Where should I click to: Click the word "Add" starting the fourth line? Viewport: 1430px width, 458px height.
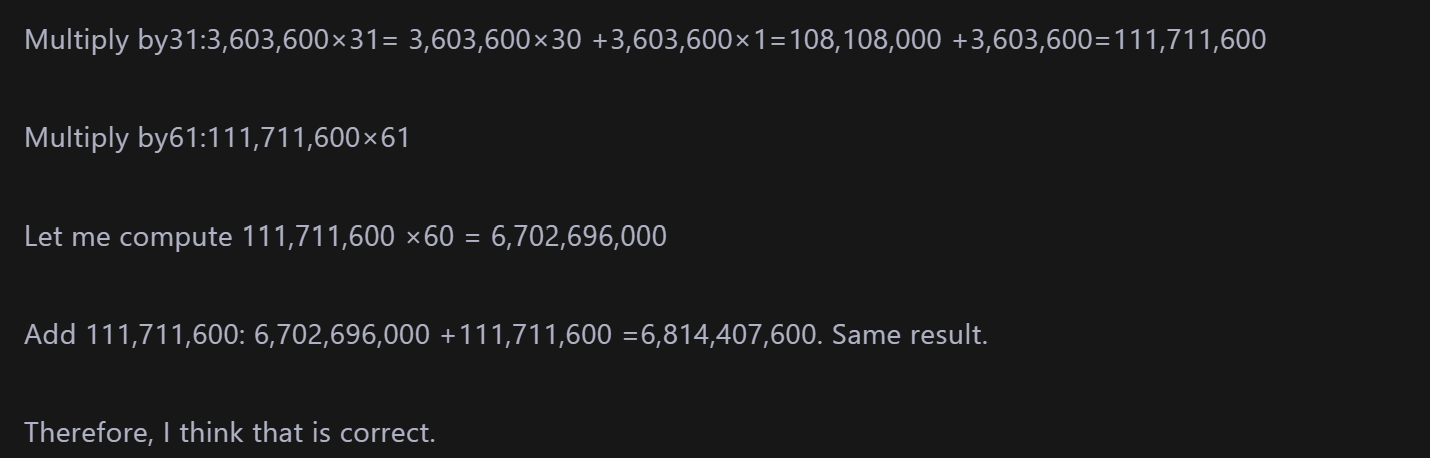(x=50, y=335)
